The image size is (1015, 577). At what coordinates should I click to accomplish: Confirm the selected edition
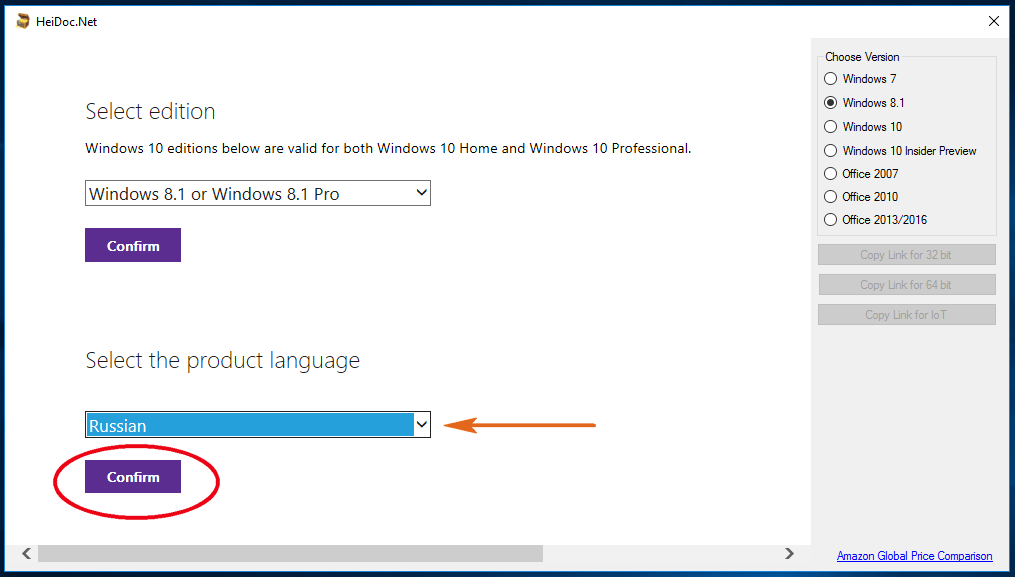point(133,246)
